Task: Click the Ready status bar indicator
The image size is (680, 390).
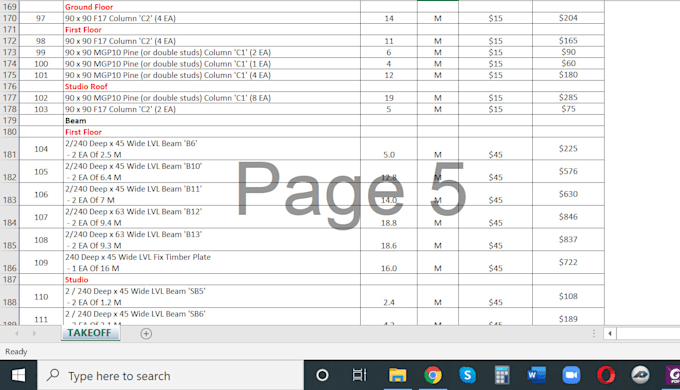Action: pyautogui.click(x=16, y=351)
